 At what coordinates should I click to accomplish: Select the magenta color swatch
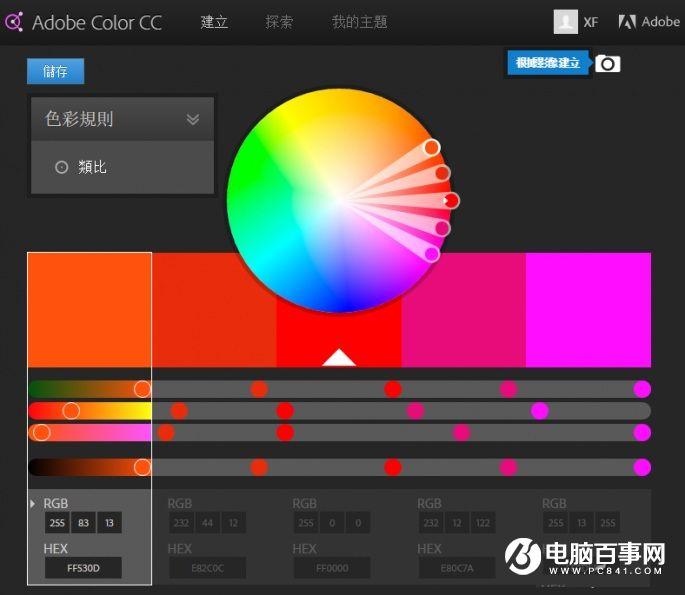tap(588, 310)
